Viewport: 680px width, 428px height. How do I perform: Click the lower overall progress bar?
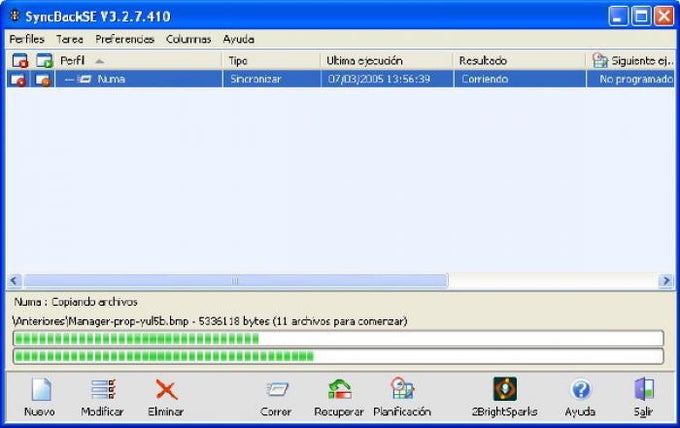coord(338,356)
